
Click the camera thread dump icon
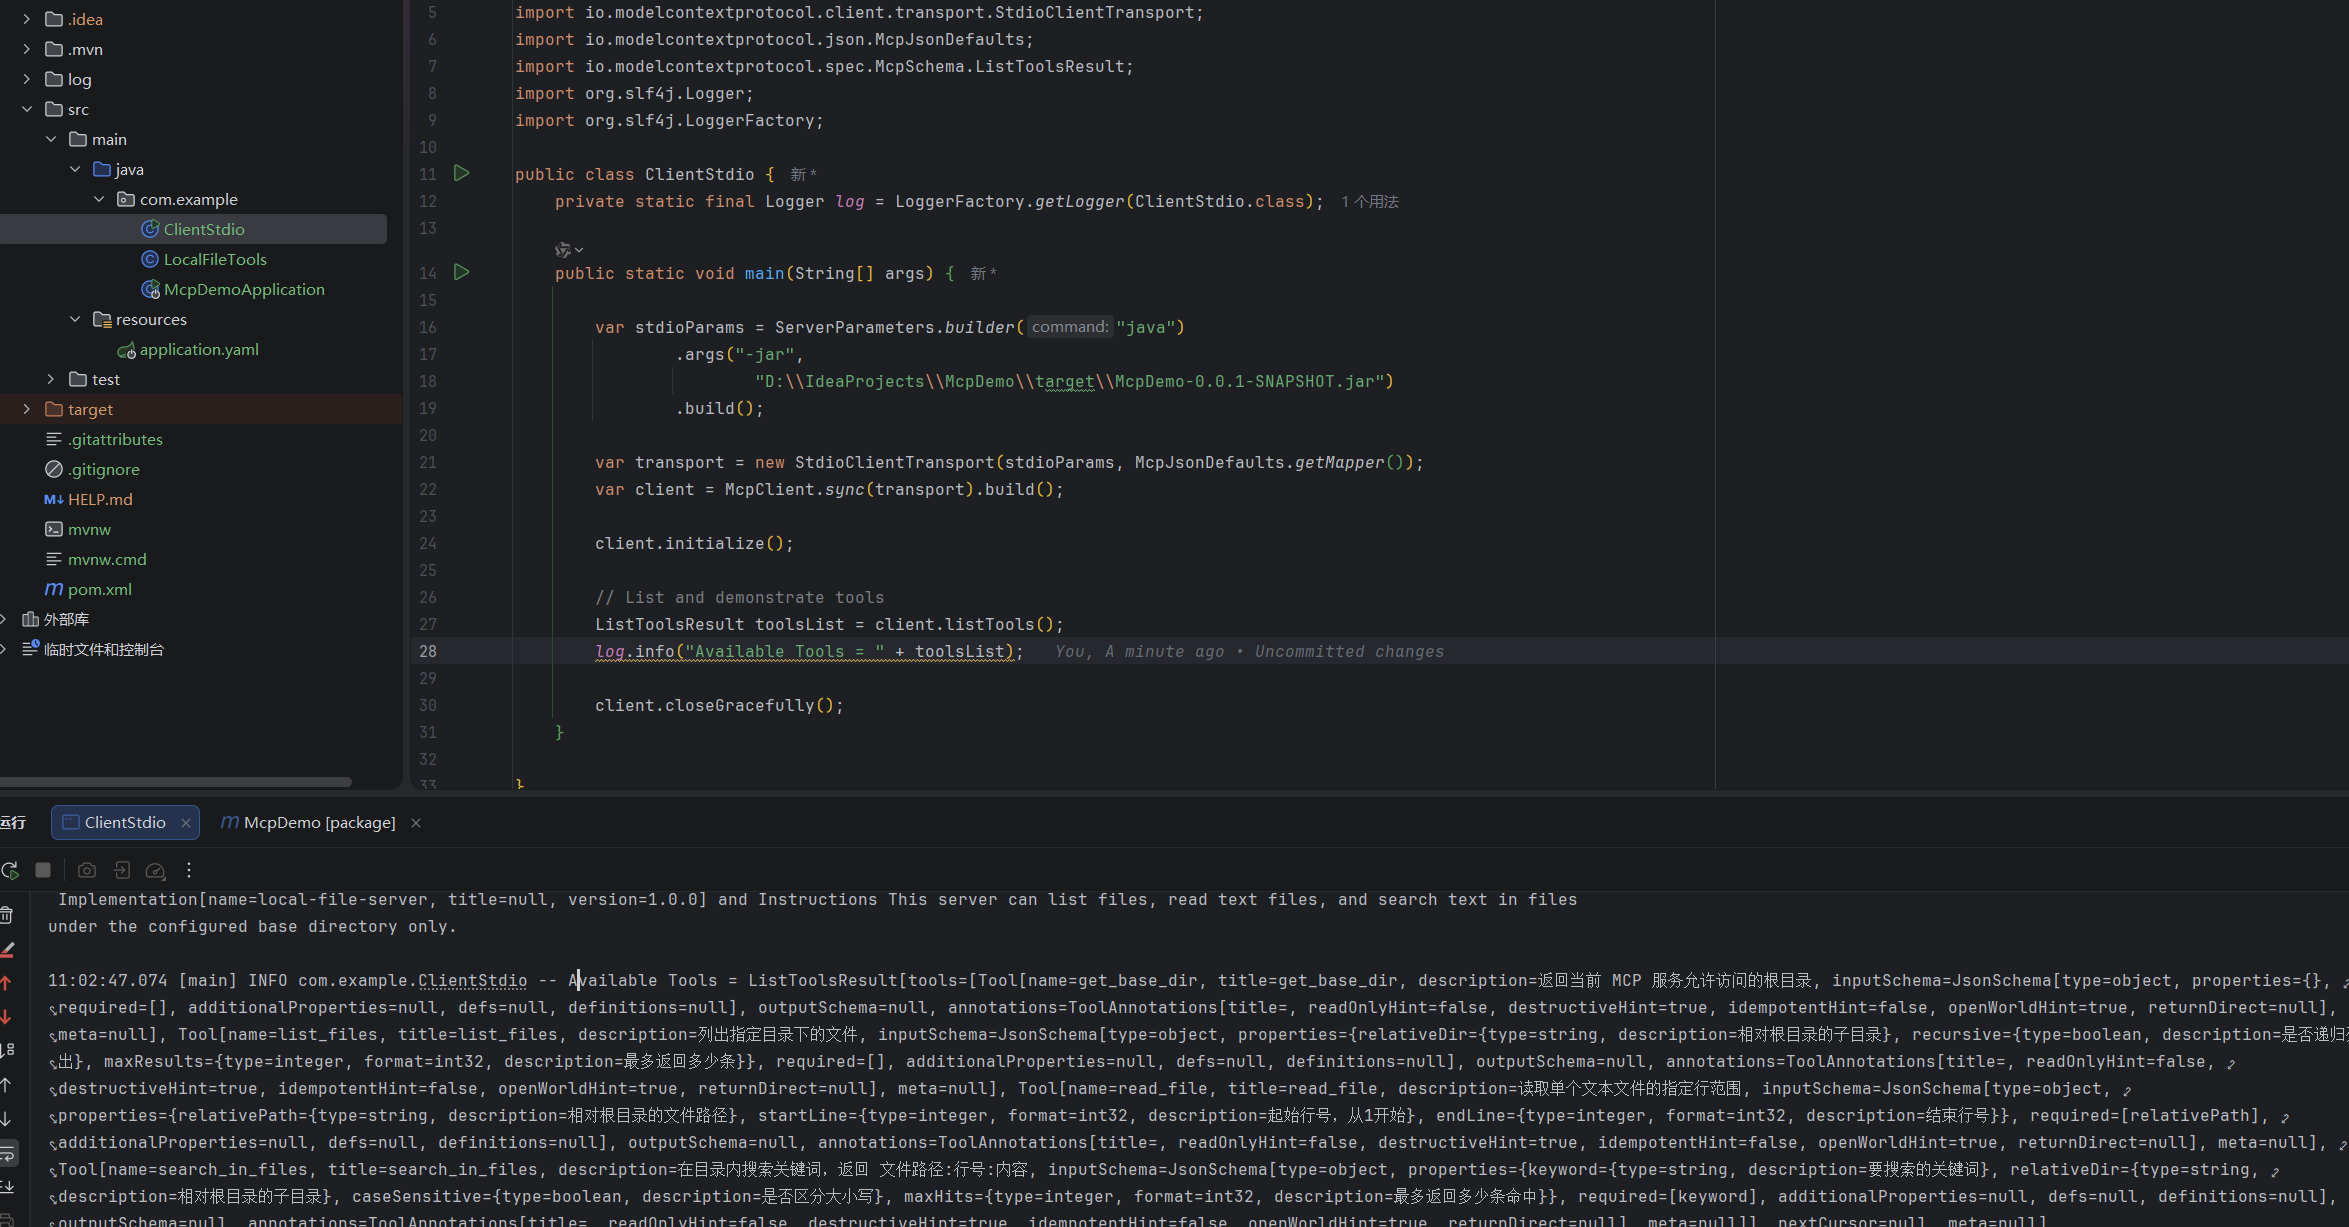(x=87, y=870)
